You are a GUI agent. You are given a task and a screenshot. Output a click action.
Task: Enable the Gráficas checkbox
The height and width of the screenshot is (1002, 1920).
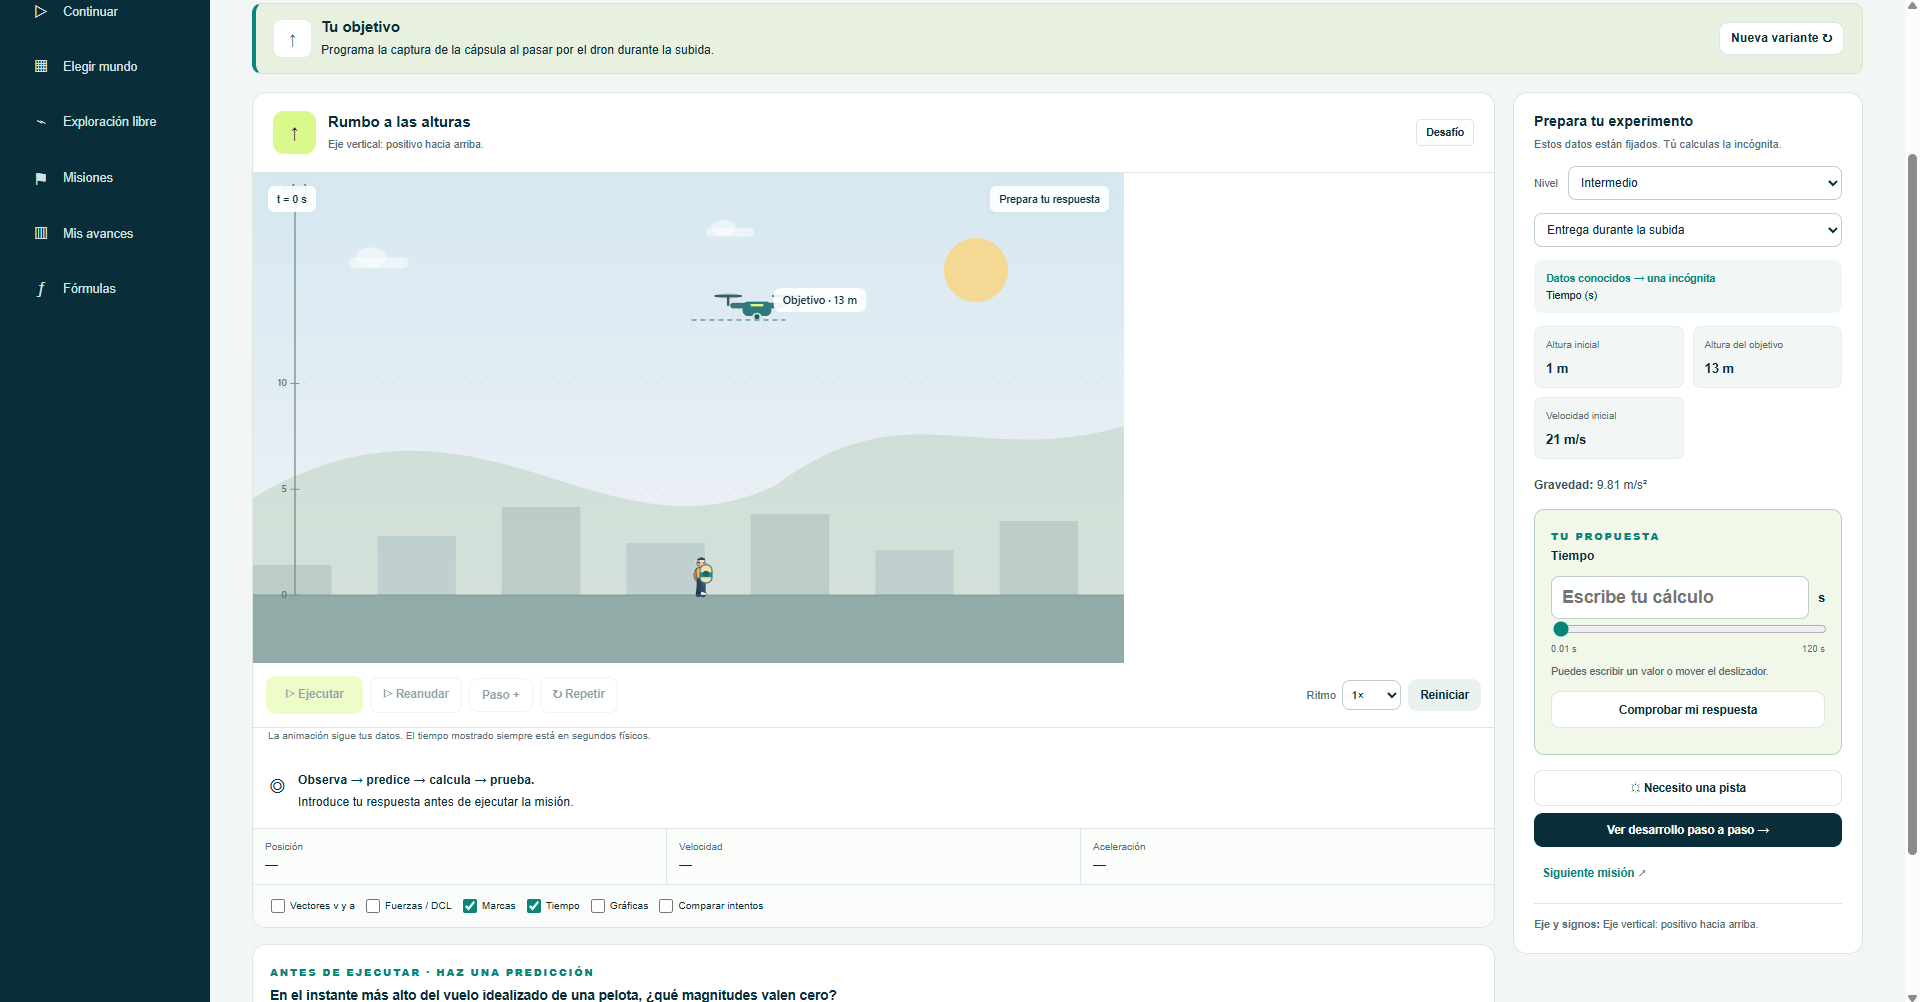[598, 906]
